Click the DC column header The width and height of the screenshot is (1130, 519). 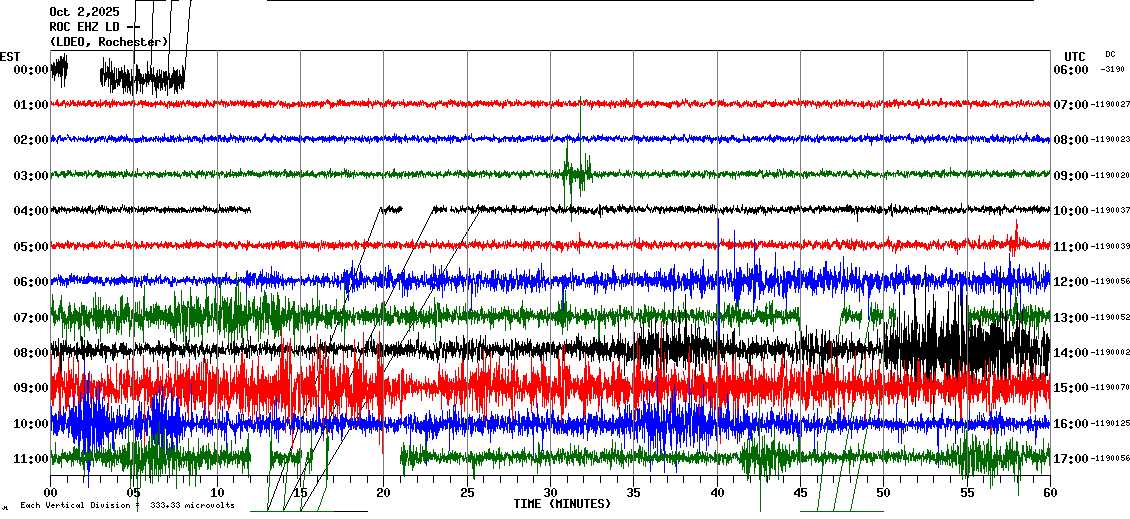1110,54
